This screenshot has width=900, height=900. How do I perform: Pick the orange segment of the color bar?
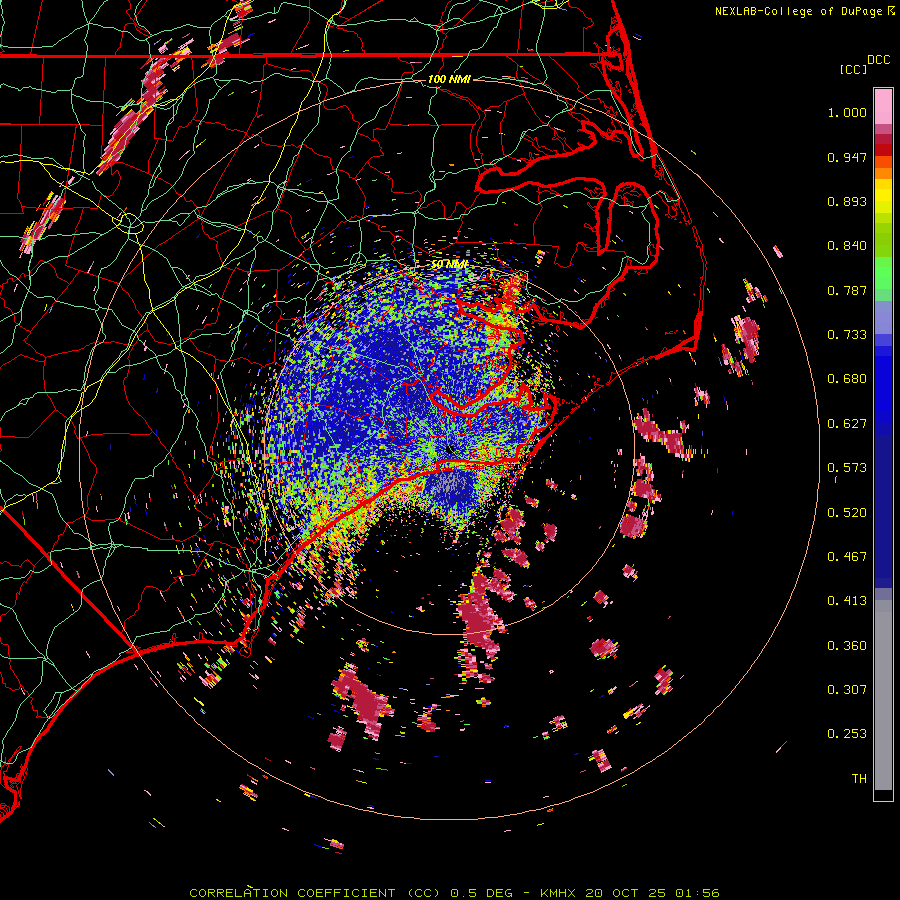click(x=883, y=173)
